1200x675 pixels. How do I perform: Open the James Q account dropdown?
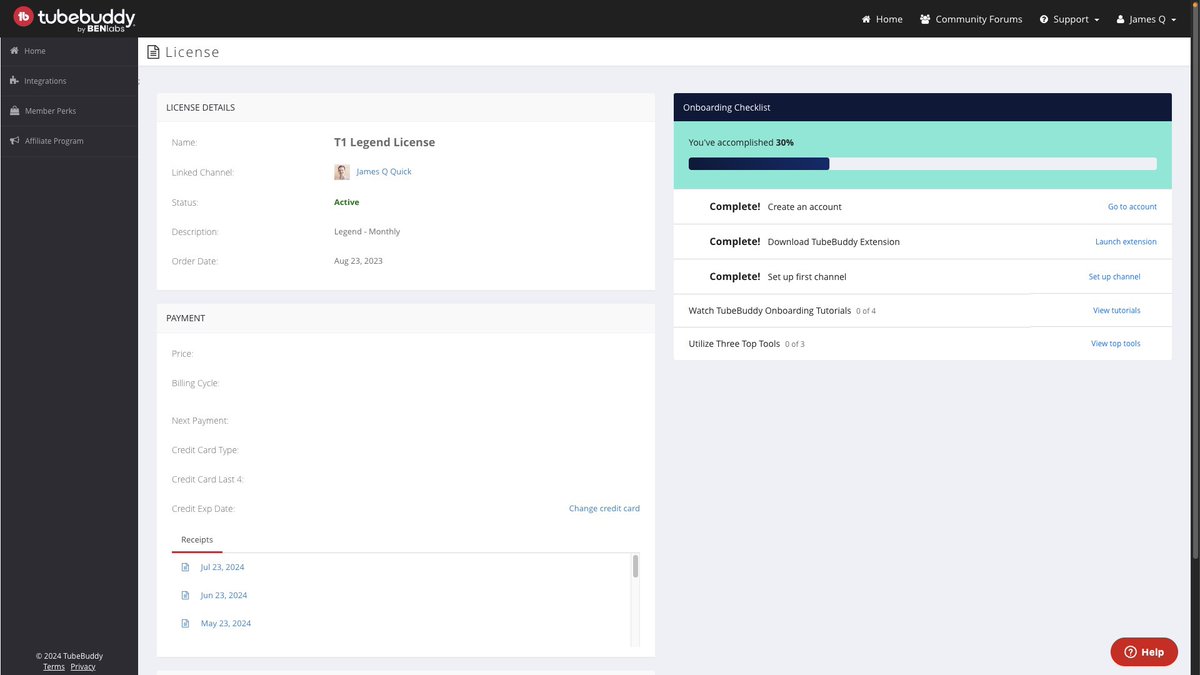point(1146,19)
